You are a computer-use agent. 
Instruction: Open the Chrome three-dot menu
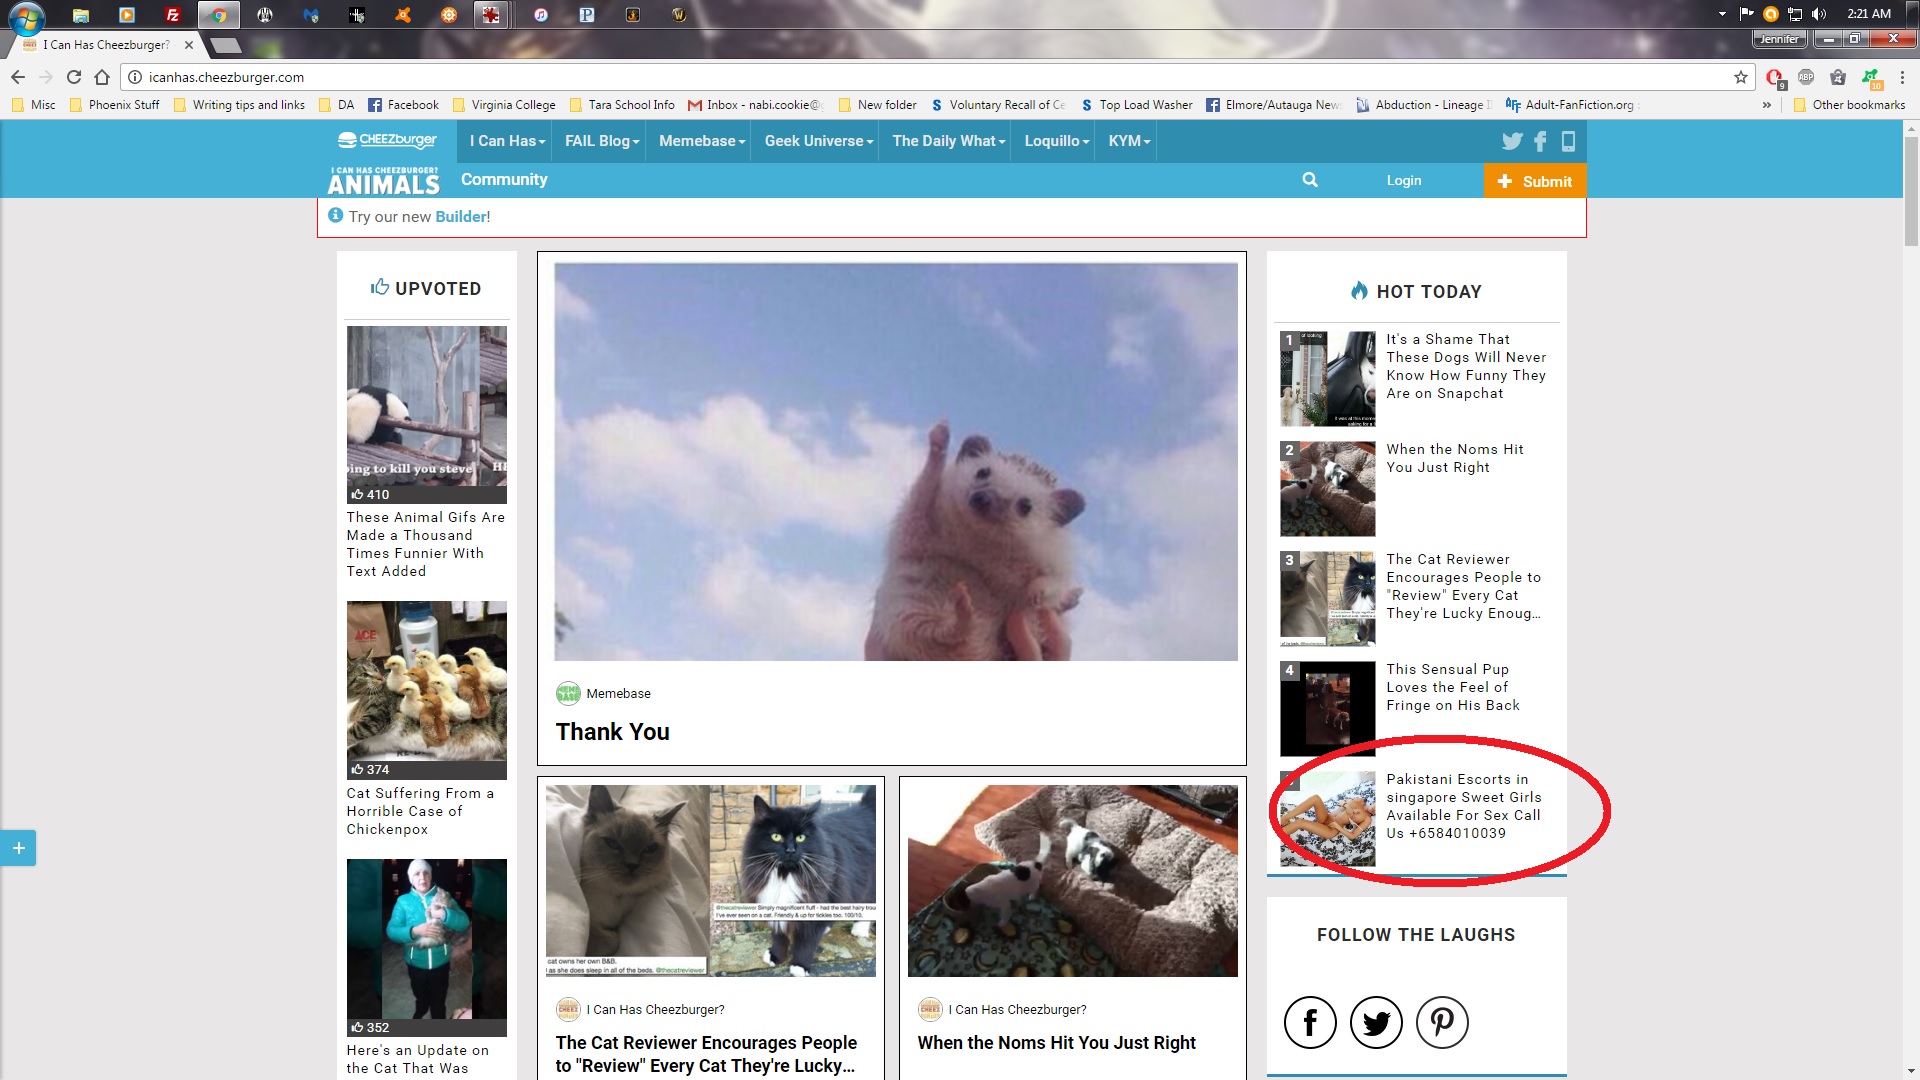tap(1902, 77)
